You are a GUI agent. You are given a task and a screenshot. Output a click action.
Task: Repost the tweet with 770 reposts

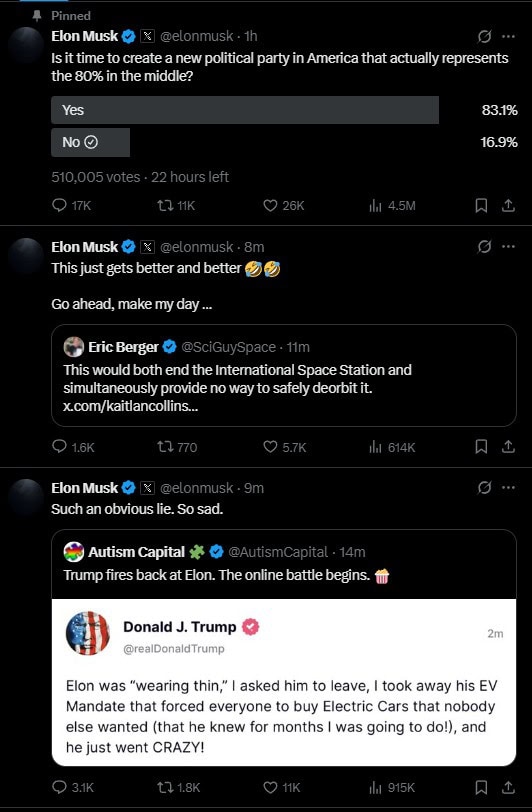[x=177, y=447]
